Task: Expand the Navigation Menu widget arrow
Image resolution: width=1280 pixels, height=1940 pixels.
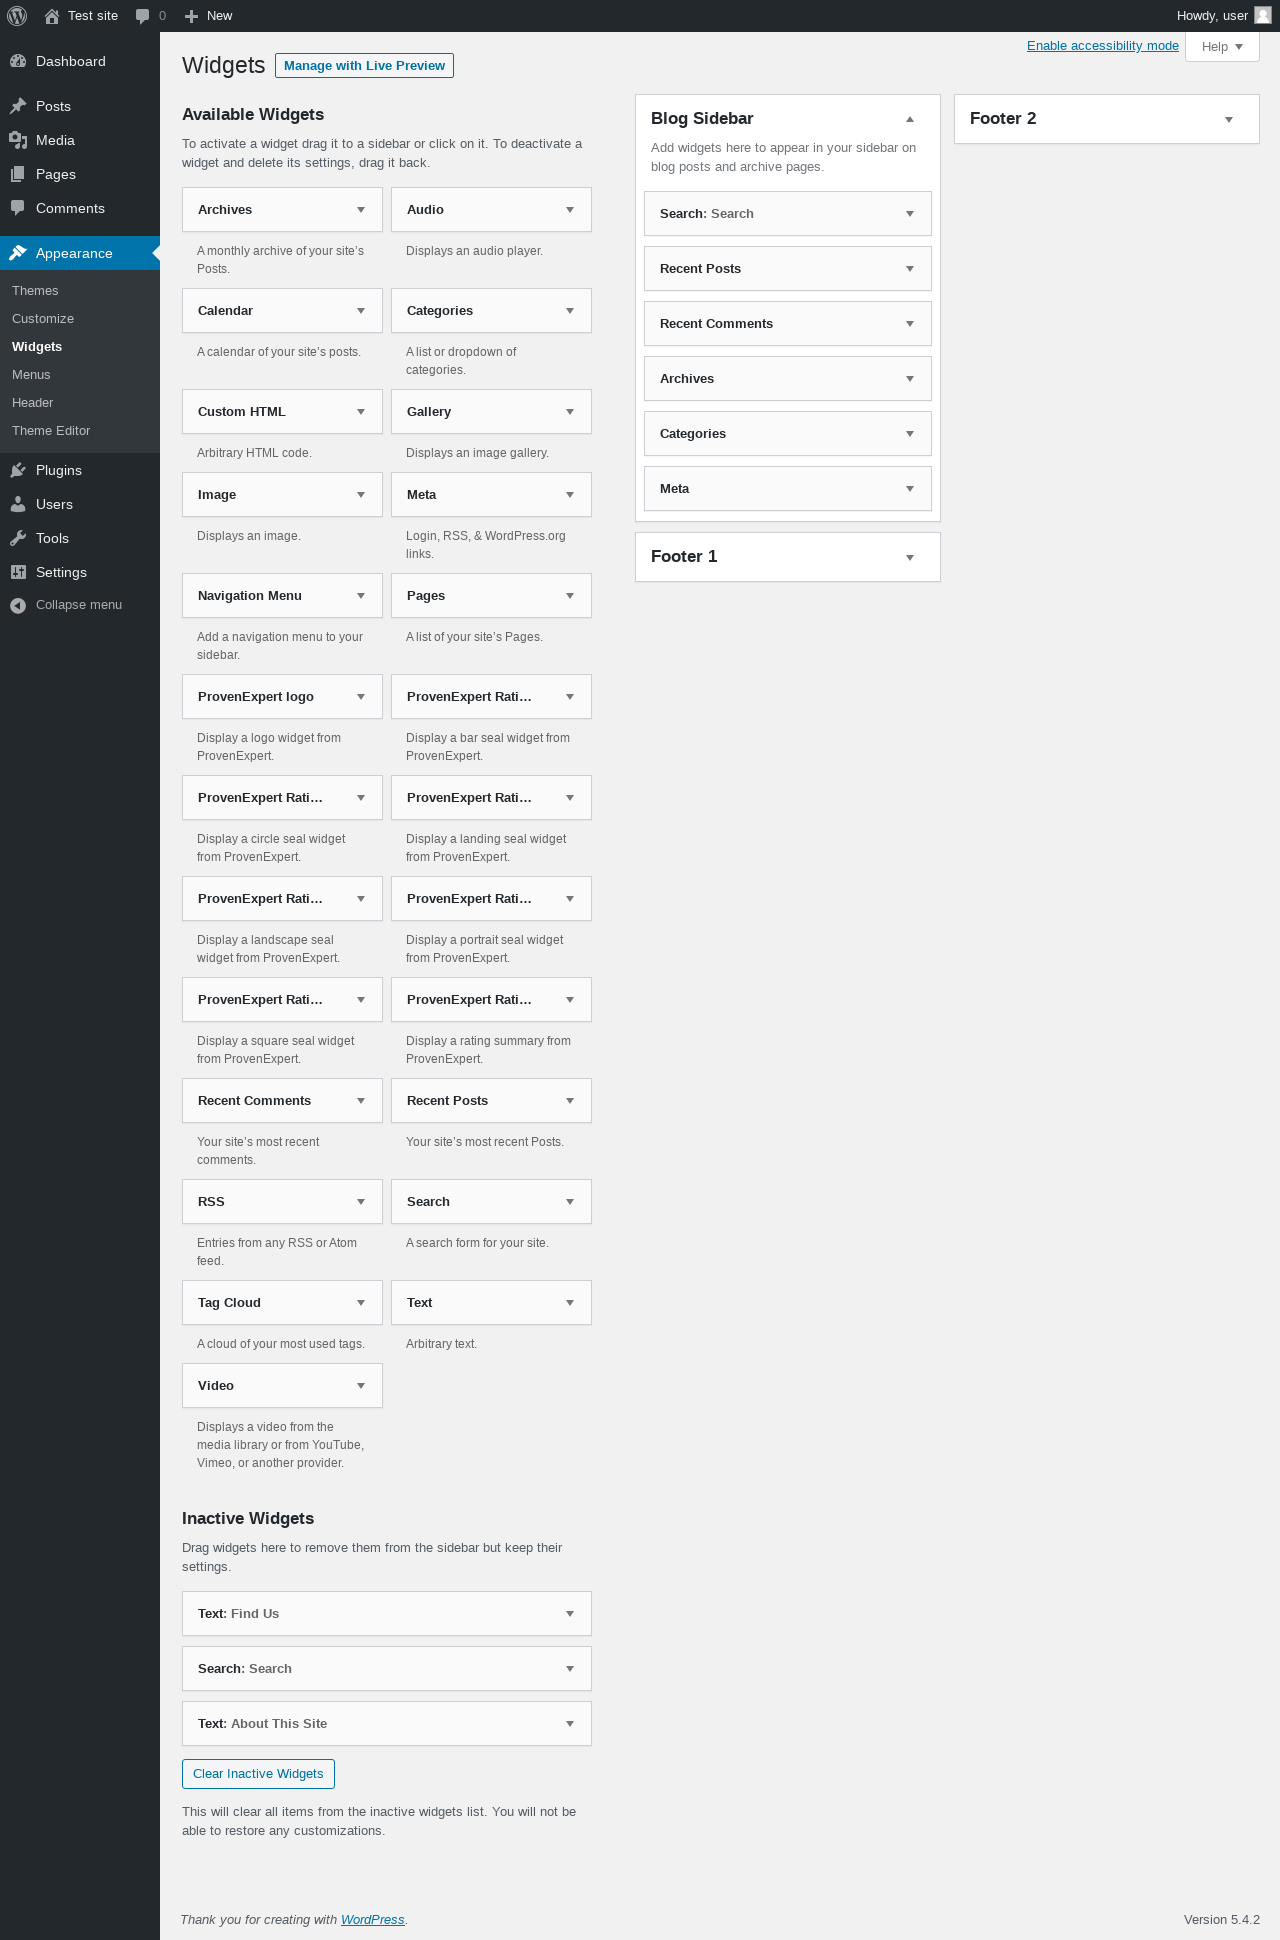Action: [x=361, y=596]
